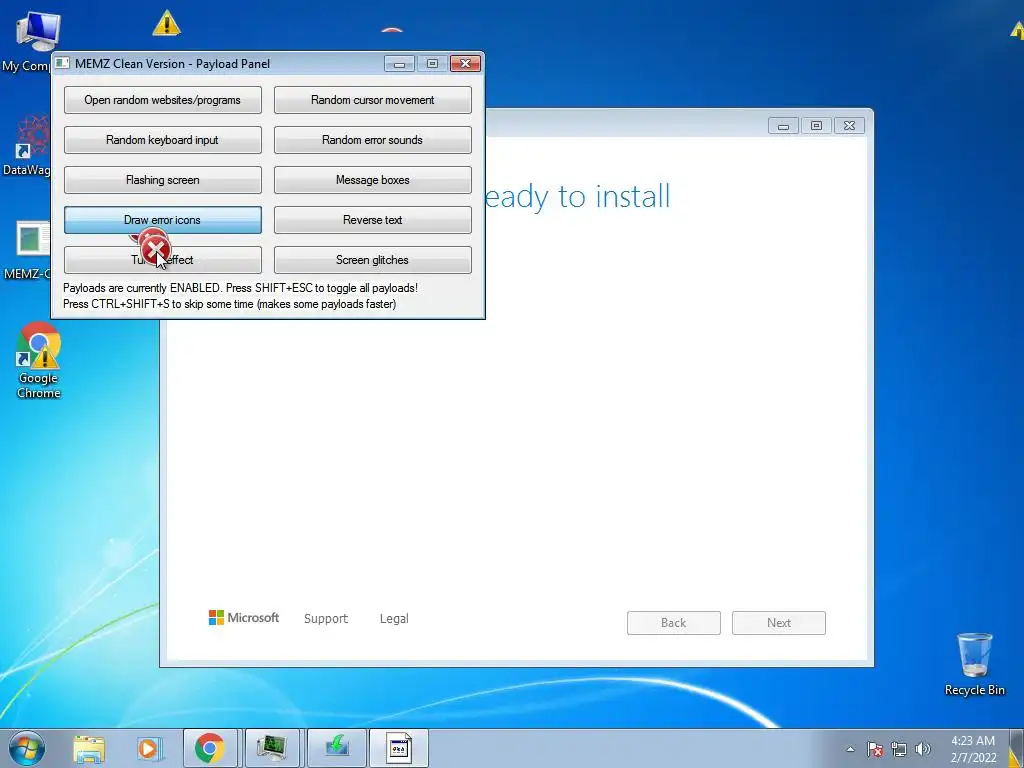
Task: Open File Explorer from the taskbar
Action: pyautogui.click(x=89, y=749)
